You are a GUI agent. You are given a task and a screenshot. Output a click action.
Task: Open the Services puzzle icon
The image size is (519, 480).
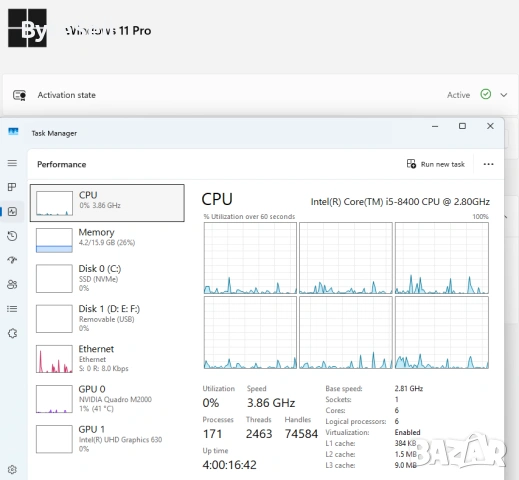[12, 333]
